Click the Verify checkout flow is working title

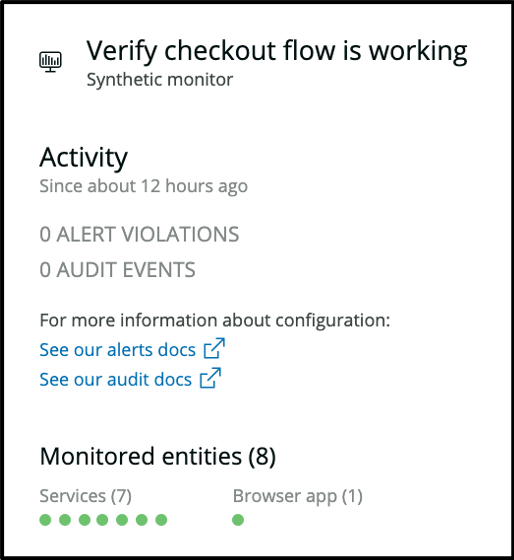point(277,51)
